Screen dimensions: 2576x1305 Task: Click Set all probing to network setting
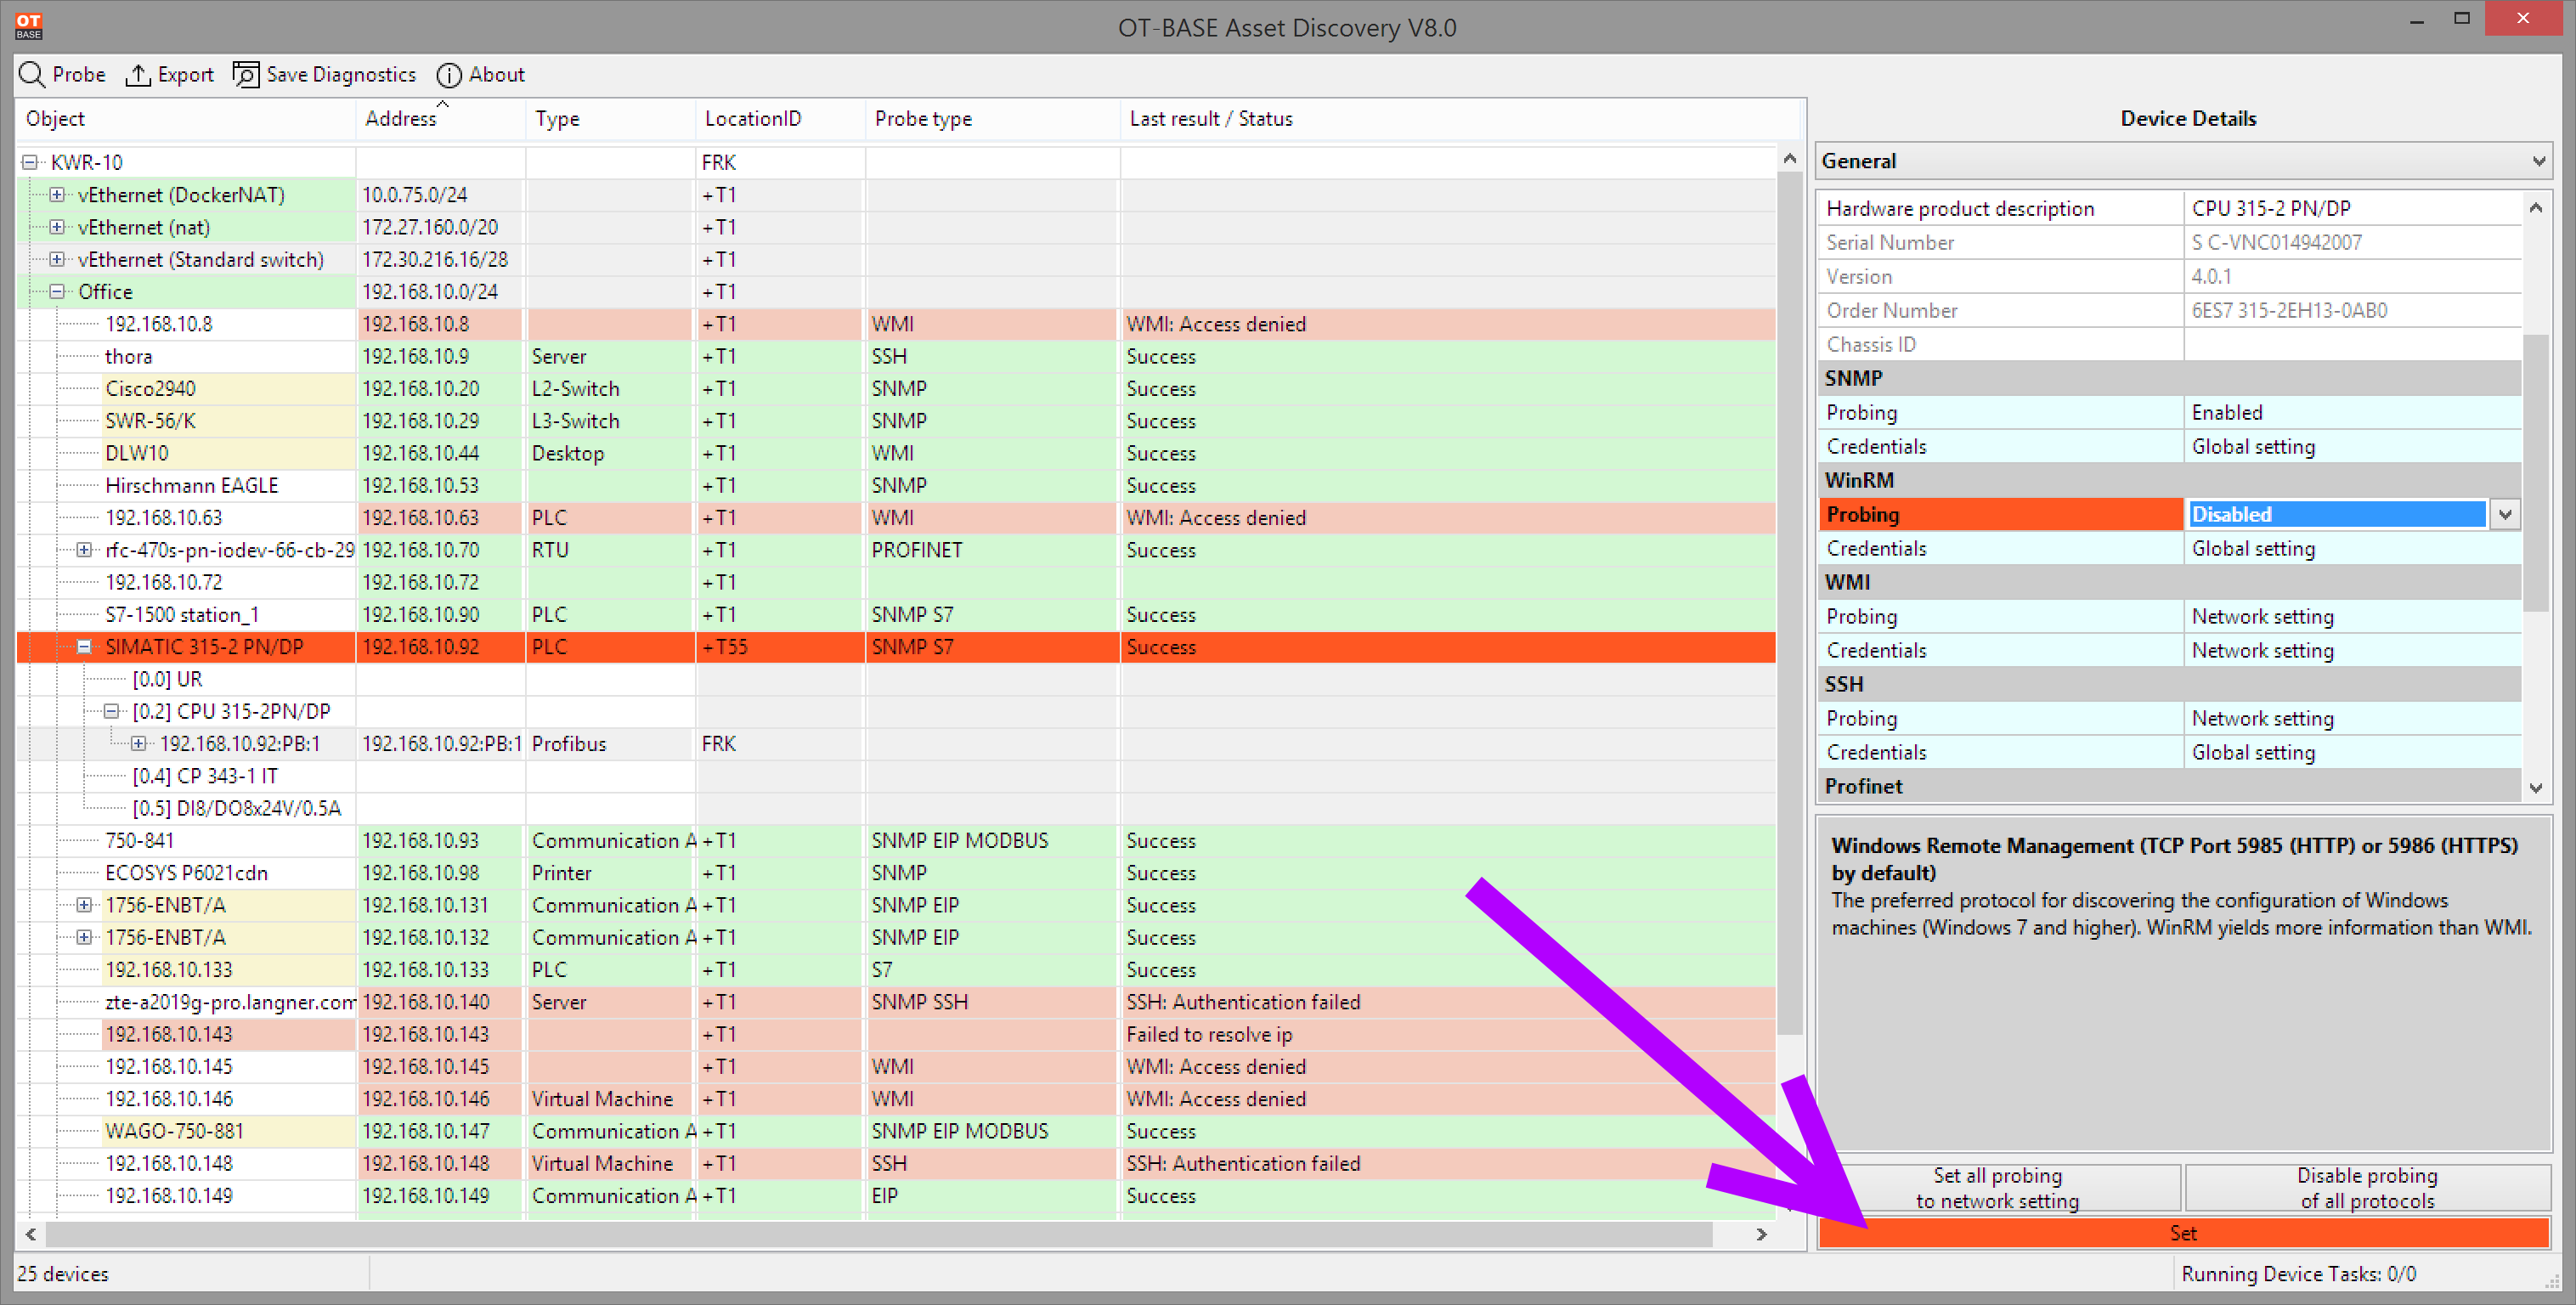click(x=1998, y=1188)
